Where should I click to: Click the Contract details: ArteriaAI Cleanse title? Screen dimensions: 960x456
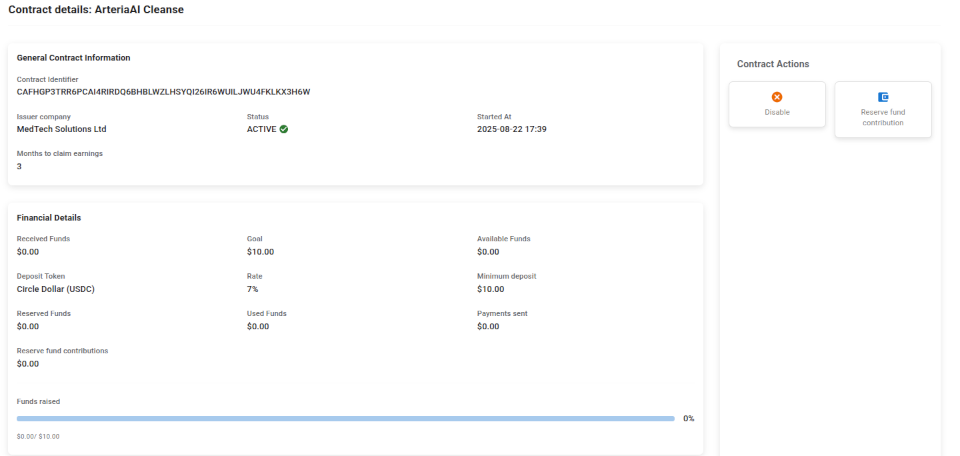pyautogui.click(x=95, y=10)
